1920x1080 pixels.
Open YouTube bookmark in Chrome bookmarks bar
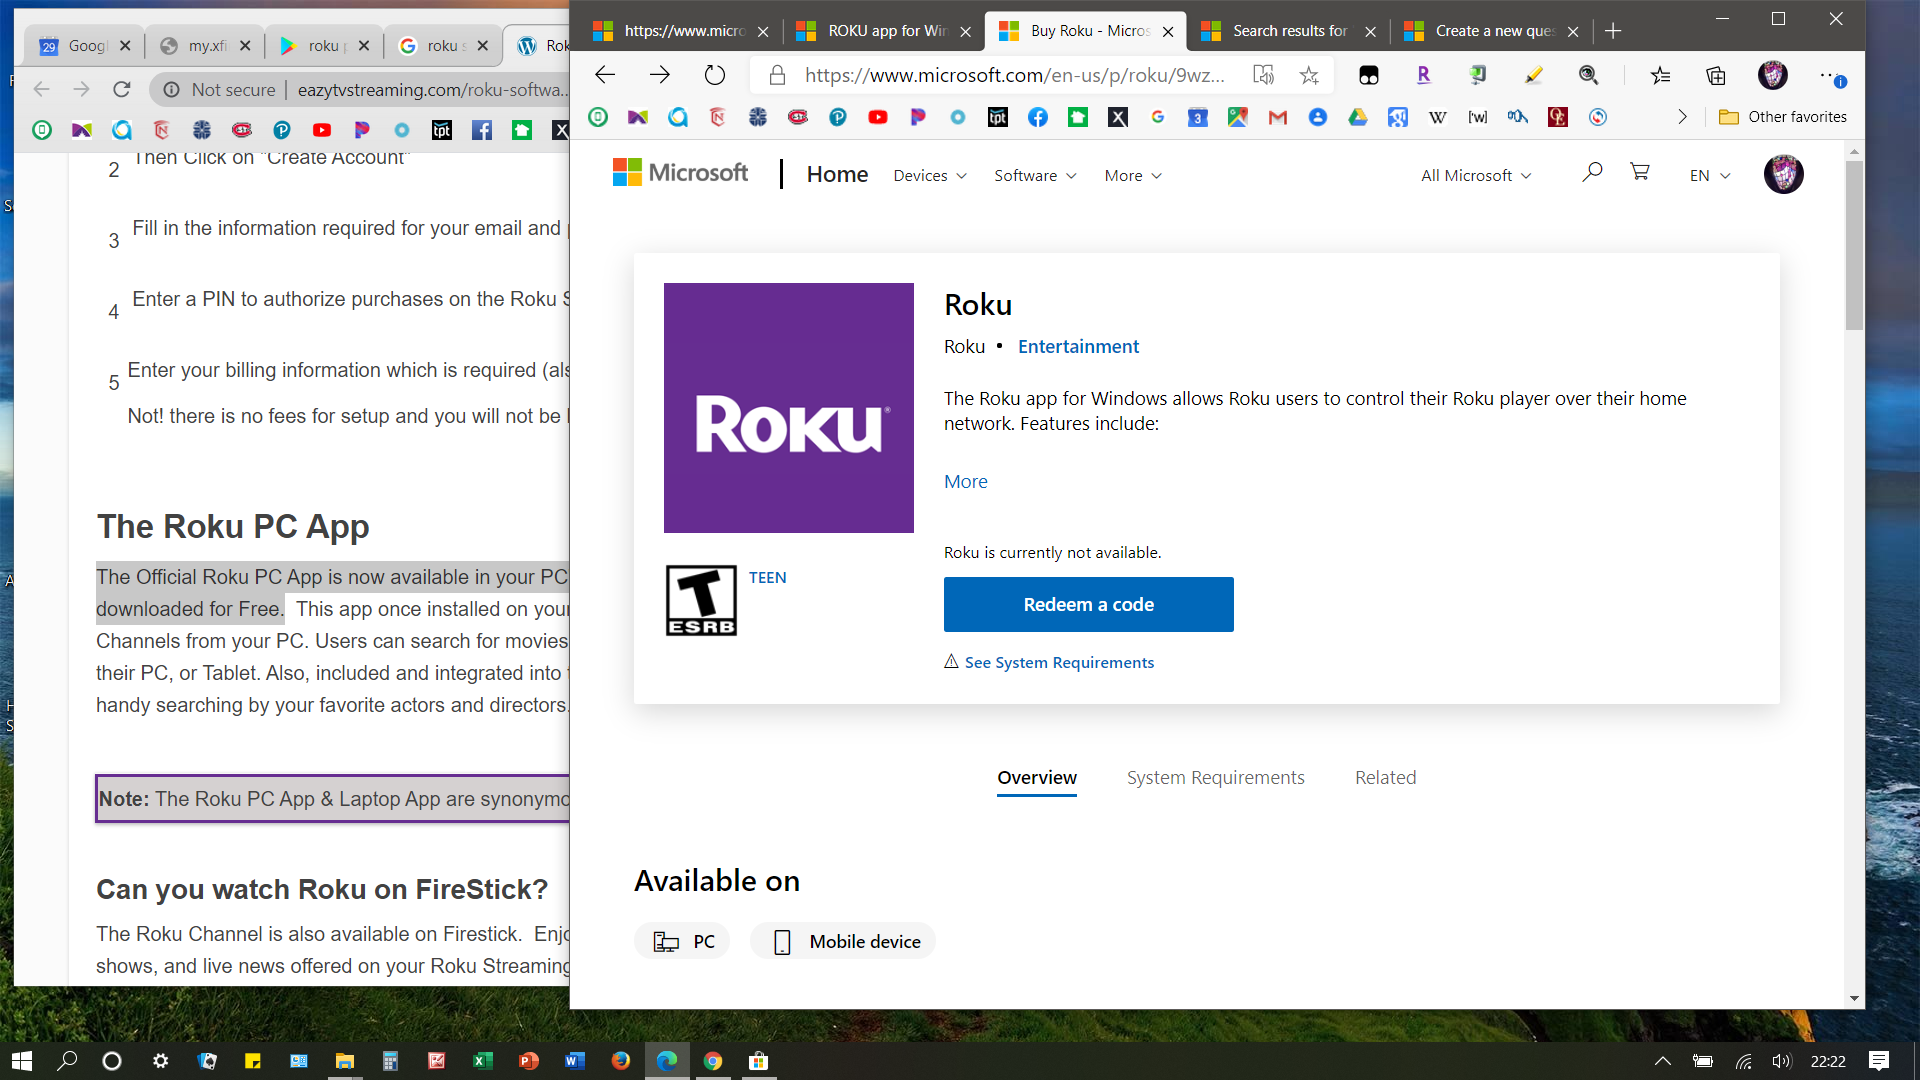click(x=322, y=130)
